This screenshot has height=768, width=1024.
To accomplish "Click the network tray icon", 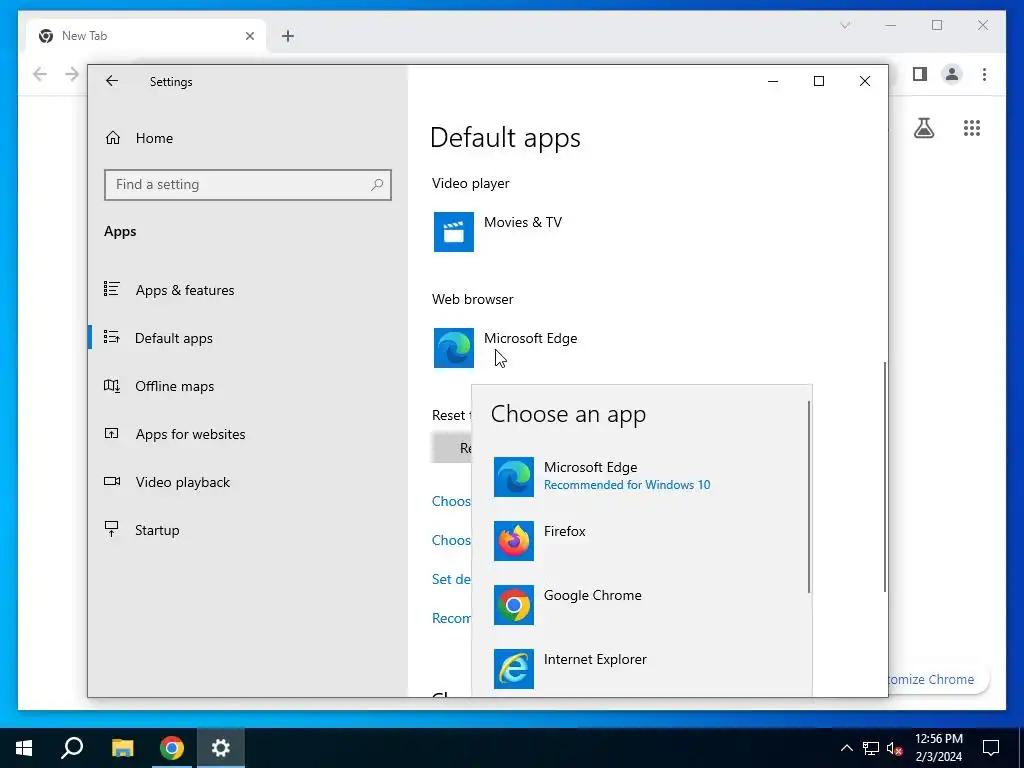I will point(871,748).
